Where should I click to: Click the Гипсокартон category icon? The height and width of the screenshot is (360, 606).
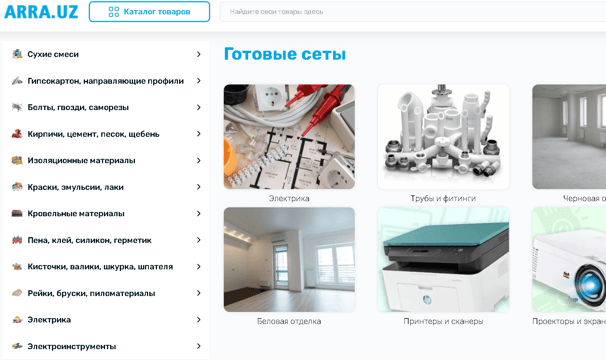(17, 81)
